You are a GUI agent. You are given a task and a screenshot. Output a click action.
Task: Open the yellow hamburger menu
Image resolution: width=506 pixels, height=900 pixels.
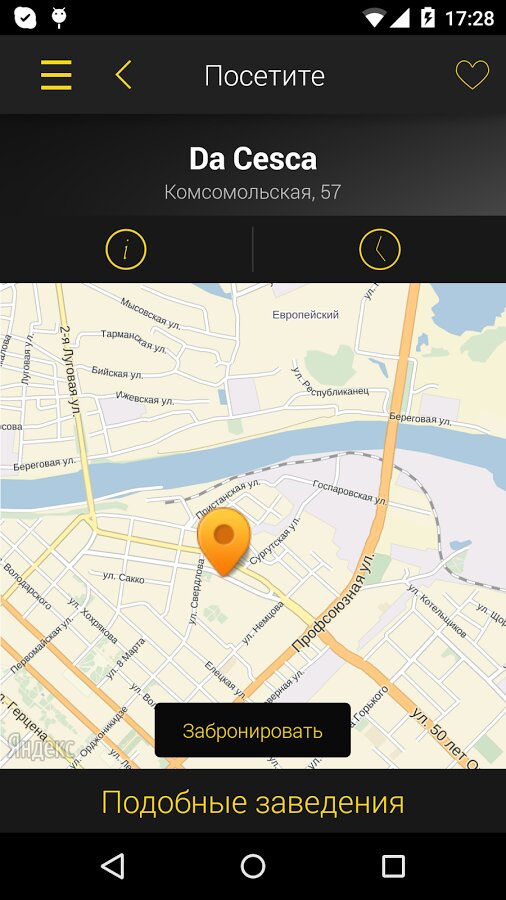coord(56,75)
